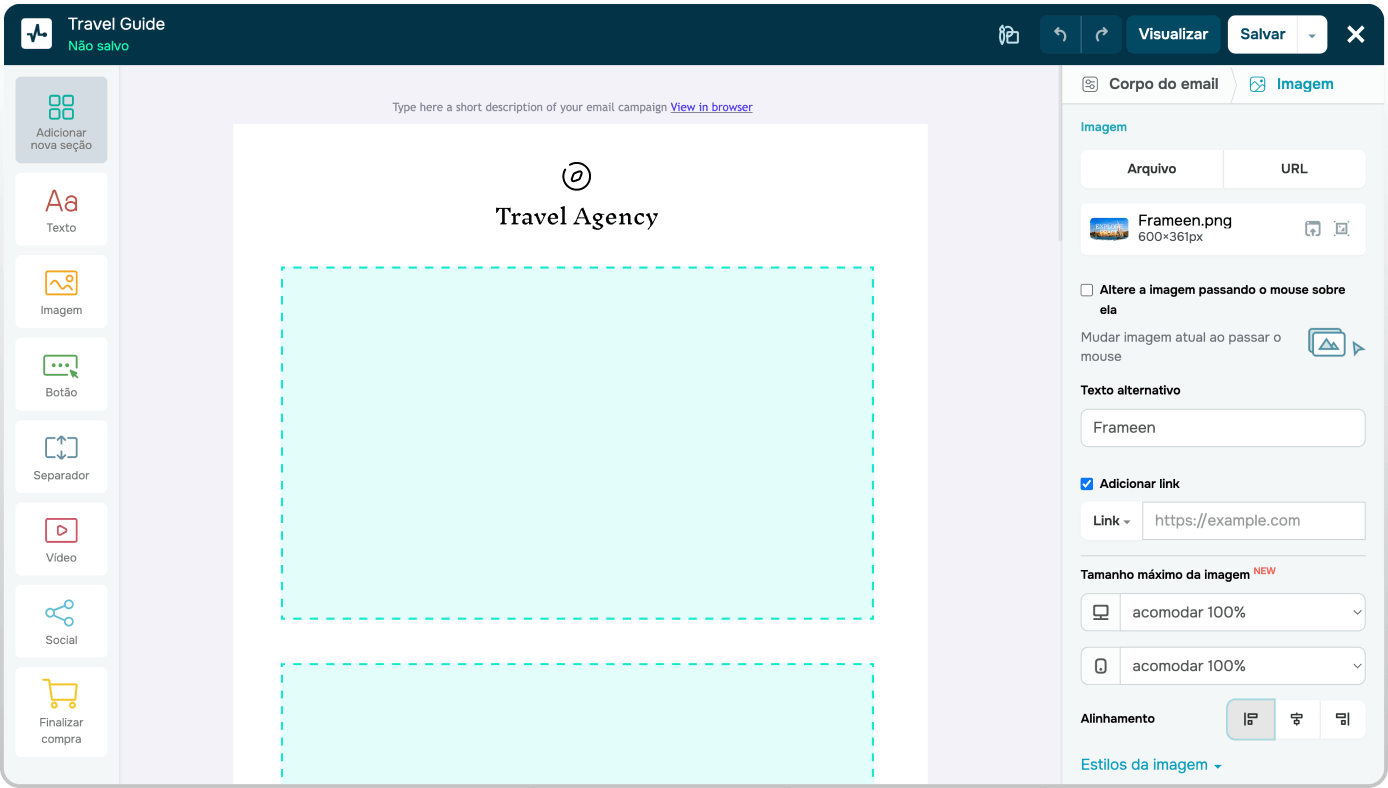Open the View in browser link
This screenshot has height=788, width=1388.
pos(711,107)
